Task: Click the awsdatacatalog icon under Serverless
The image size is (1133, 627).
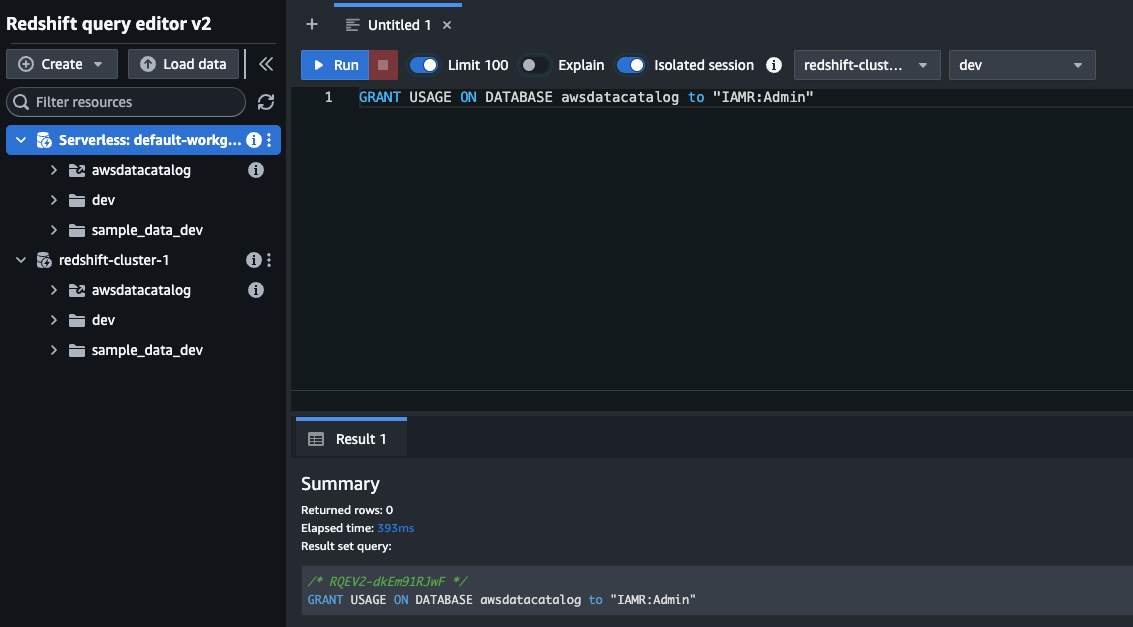Action: tap(77, 170)
